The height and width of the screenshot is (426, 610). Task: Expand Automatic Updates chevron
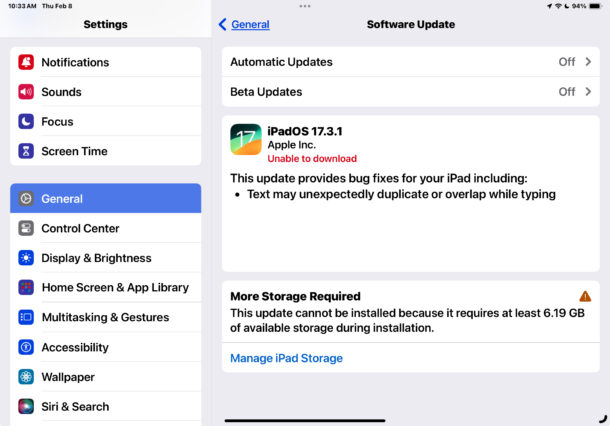point(589,62)
